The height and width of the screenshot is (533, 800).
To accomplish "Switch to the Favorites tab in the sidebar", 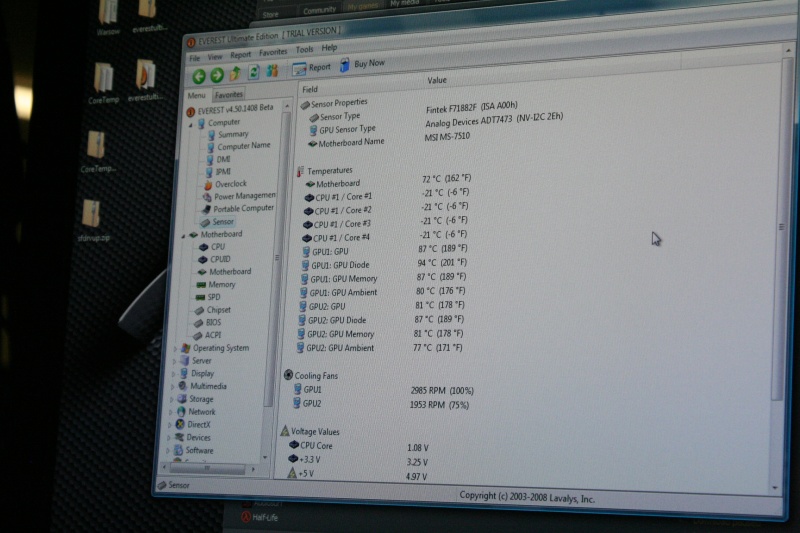I will tap(229, 94).
